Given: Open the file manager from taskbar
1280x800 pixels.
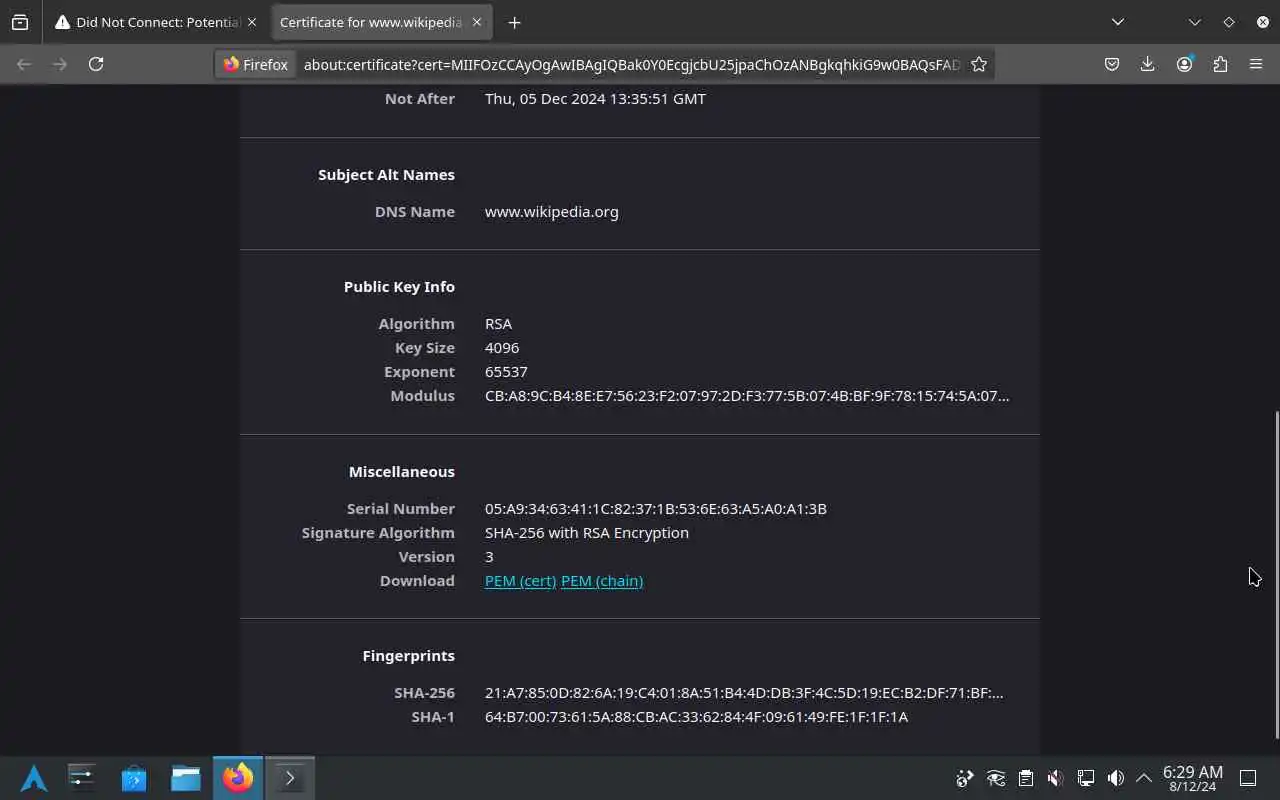Looking at the screenshot, I should pos(186,778).
